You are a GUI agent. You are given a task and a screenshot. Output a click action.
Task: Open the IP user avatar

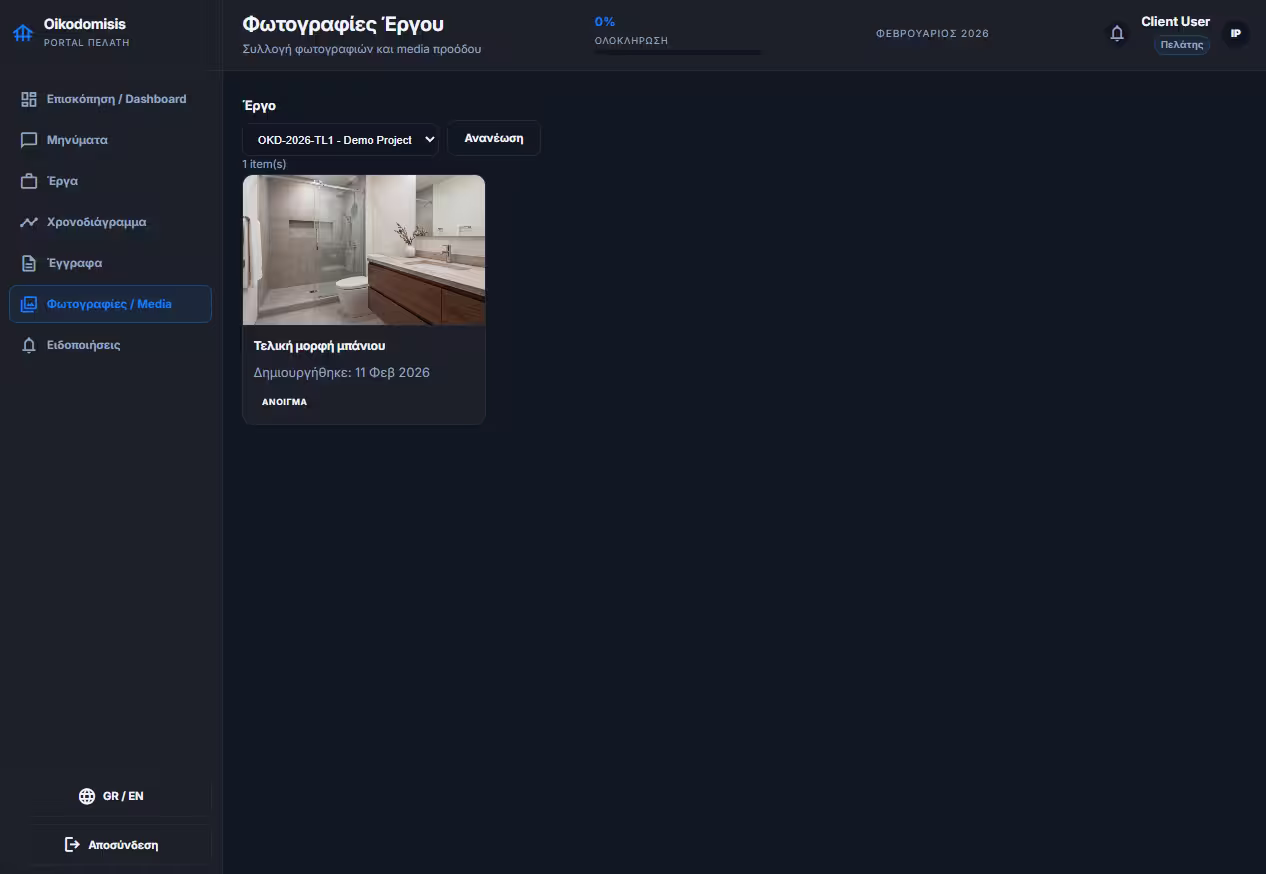(x=1236, y=33)
